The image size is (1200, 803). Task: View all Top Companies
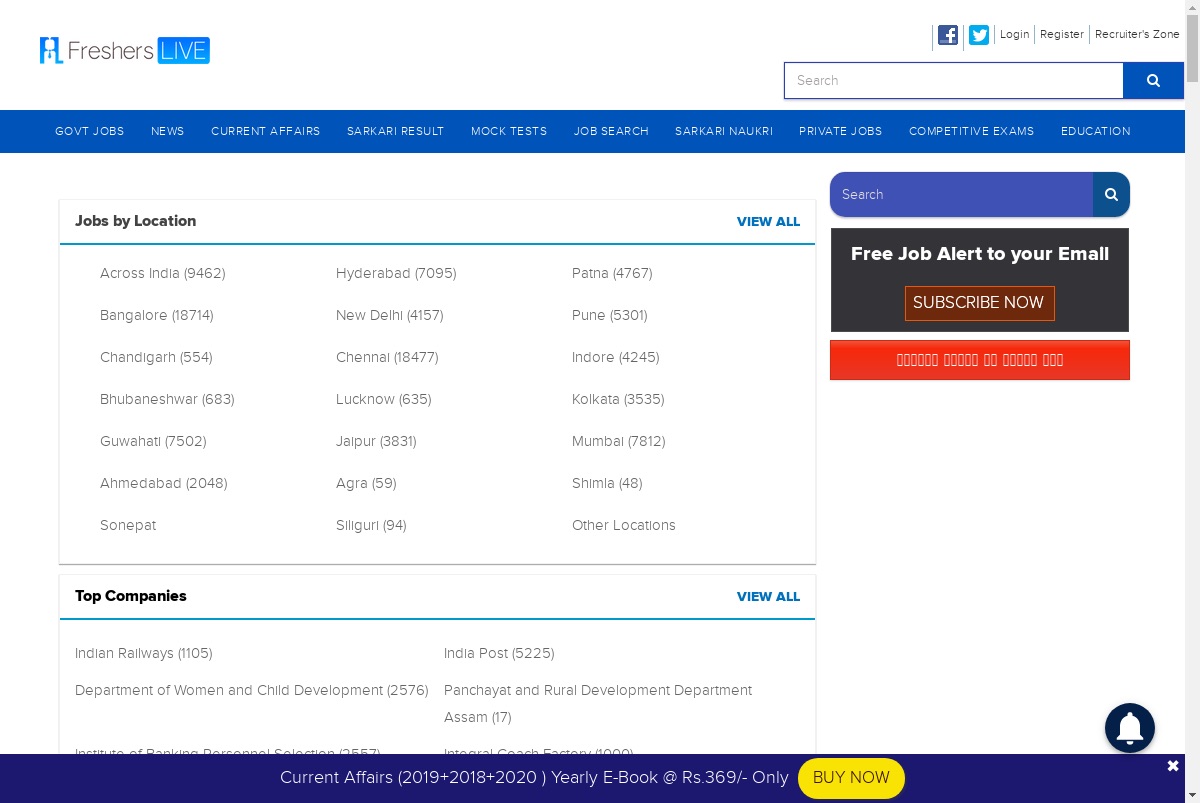coord(768,597)
